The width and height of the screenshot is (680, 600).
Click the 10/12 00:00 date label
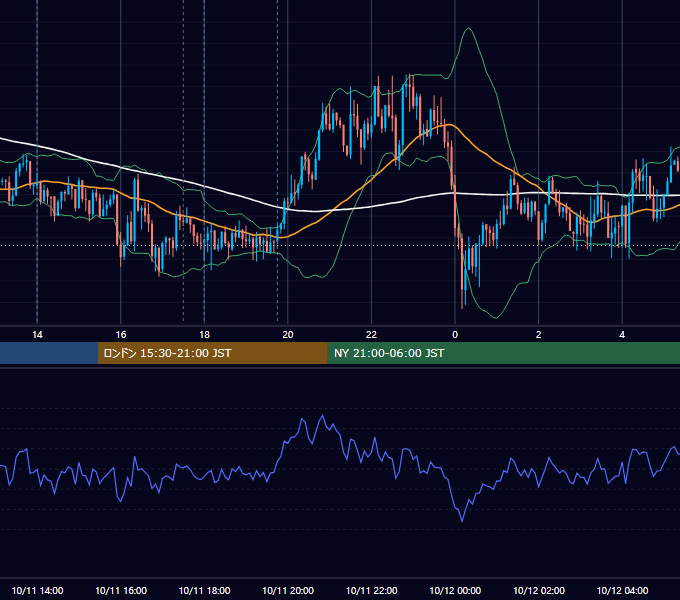click(455, 590)
